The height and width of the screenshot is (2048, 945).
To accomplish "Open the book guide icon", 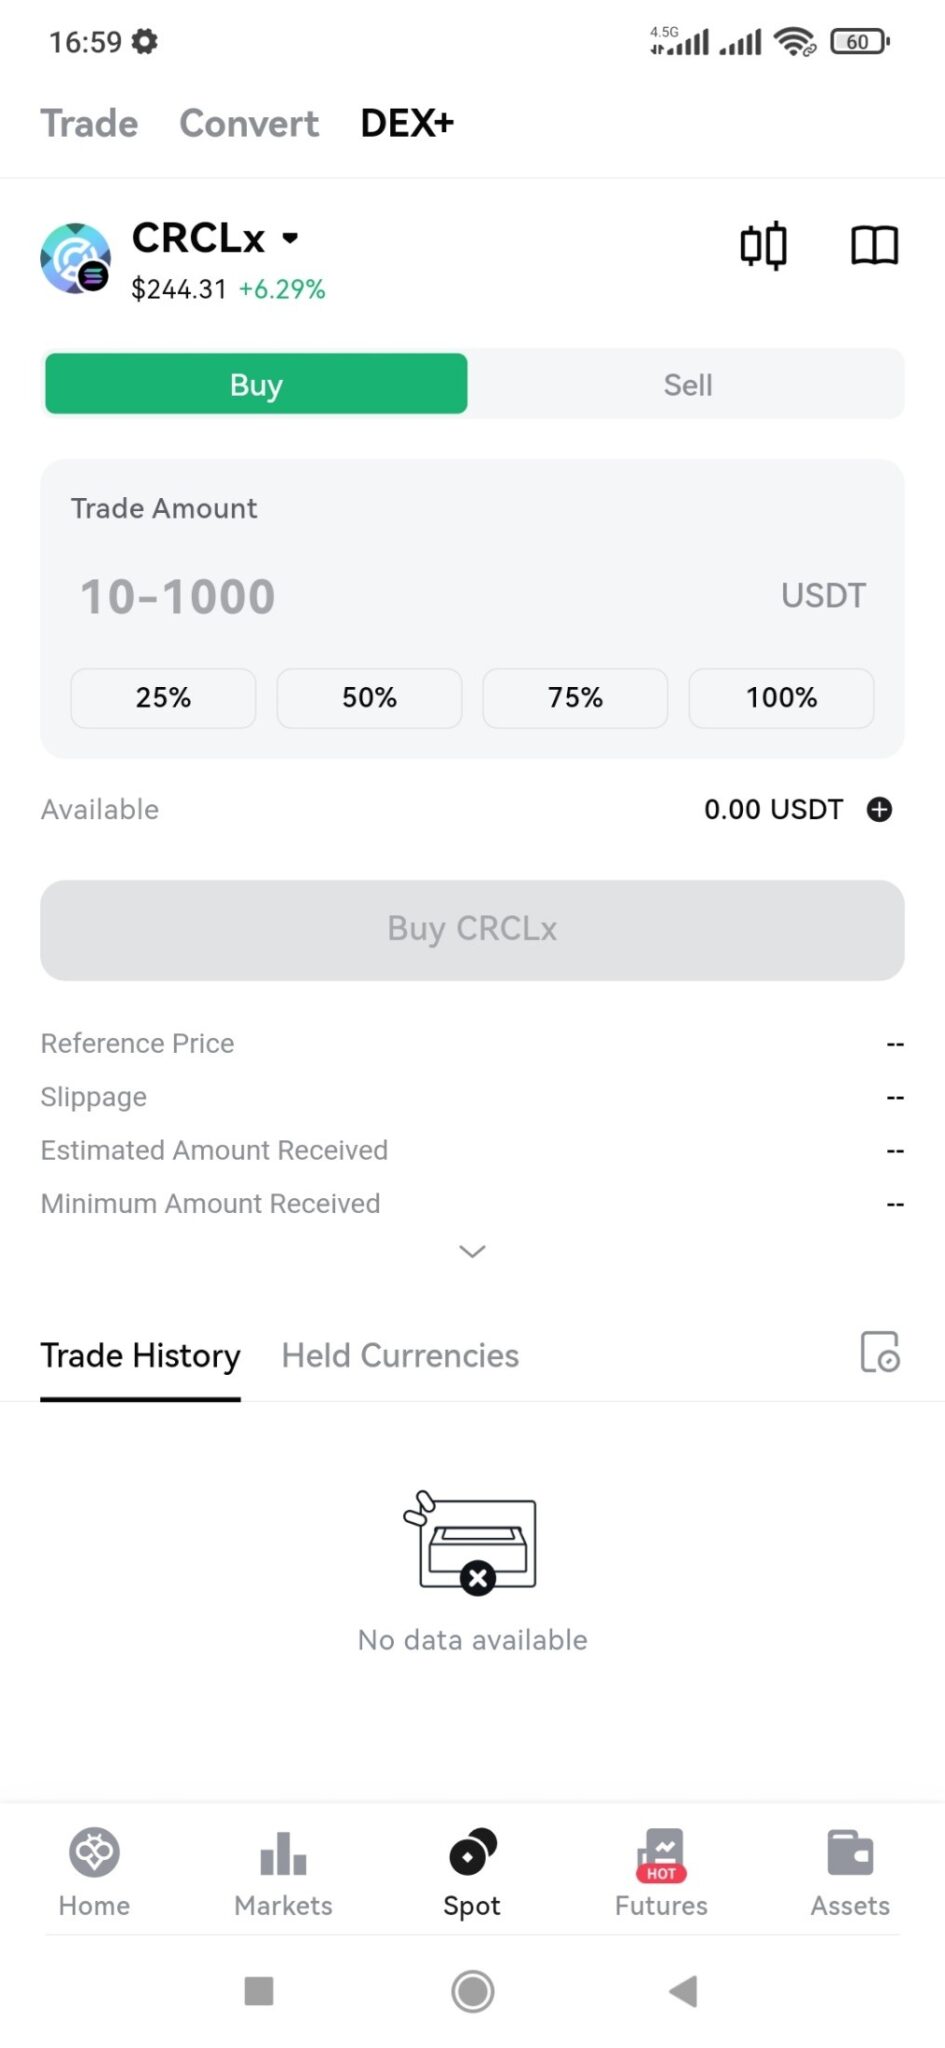I will point(874,246).
